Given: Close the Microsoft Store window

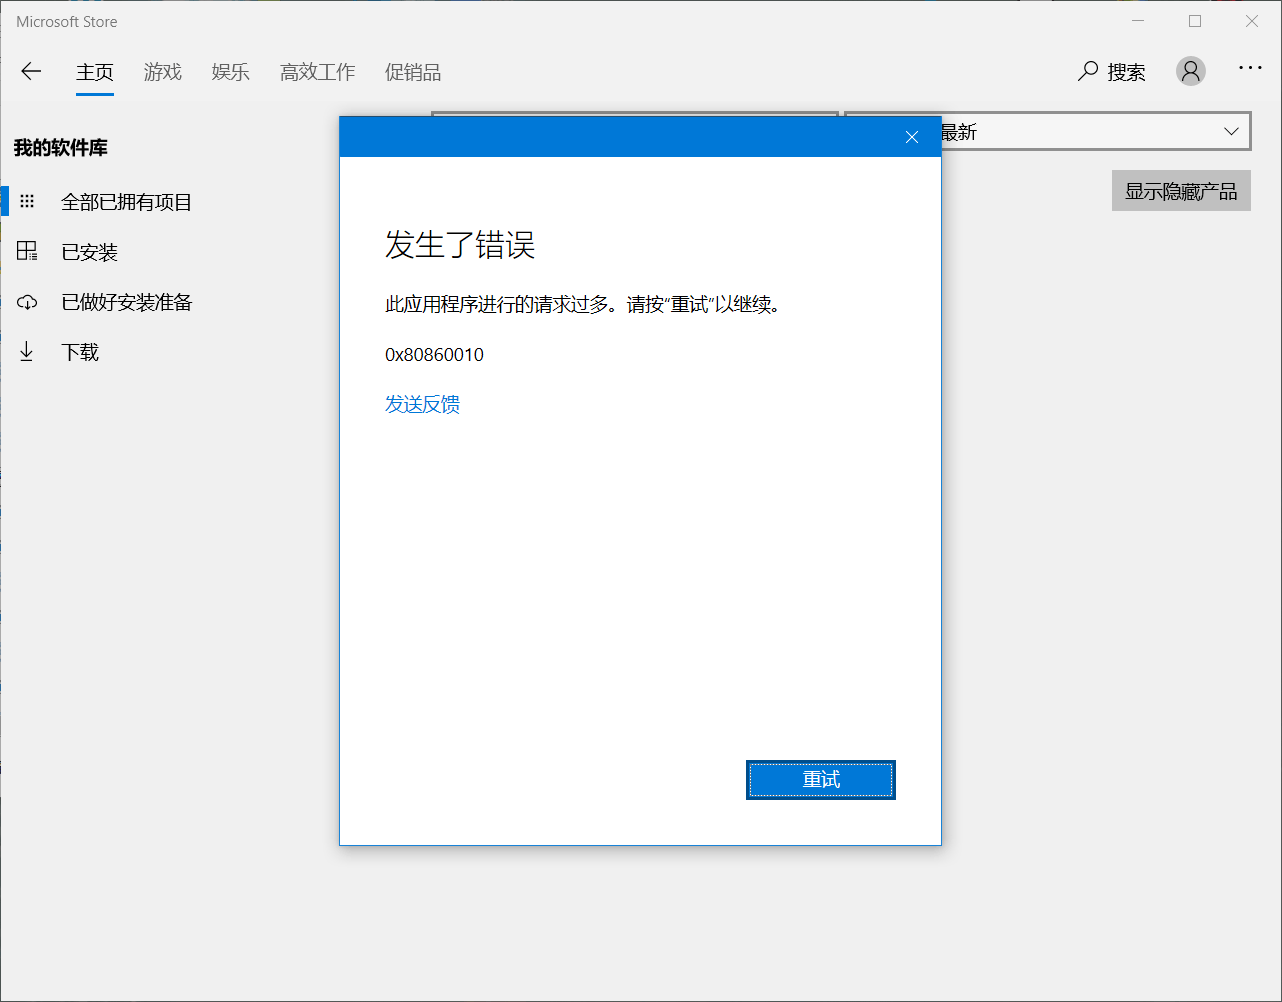Looking at the screenshot, I should click(1252, 21).
